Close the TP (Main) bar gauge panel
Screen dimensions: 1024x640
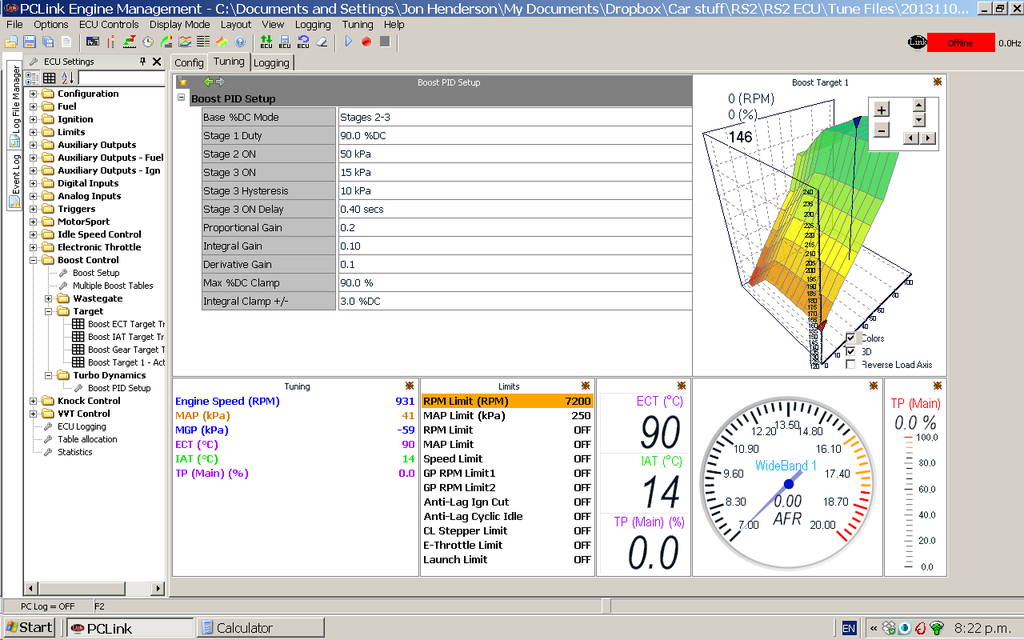[937, 386]
